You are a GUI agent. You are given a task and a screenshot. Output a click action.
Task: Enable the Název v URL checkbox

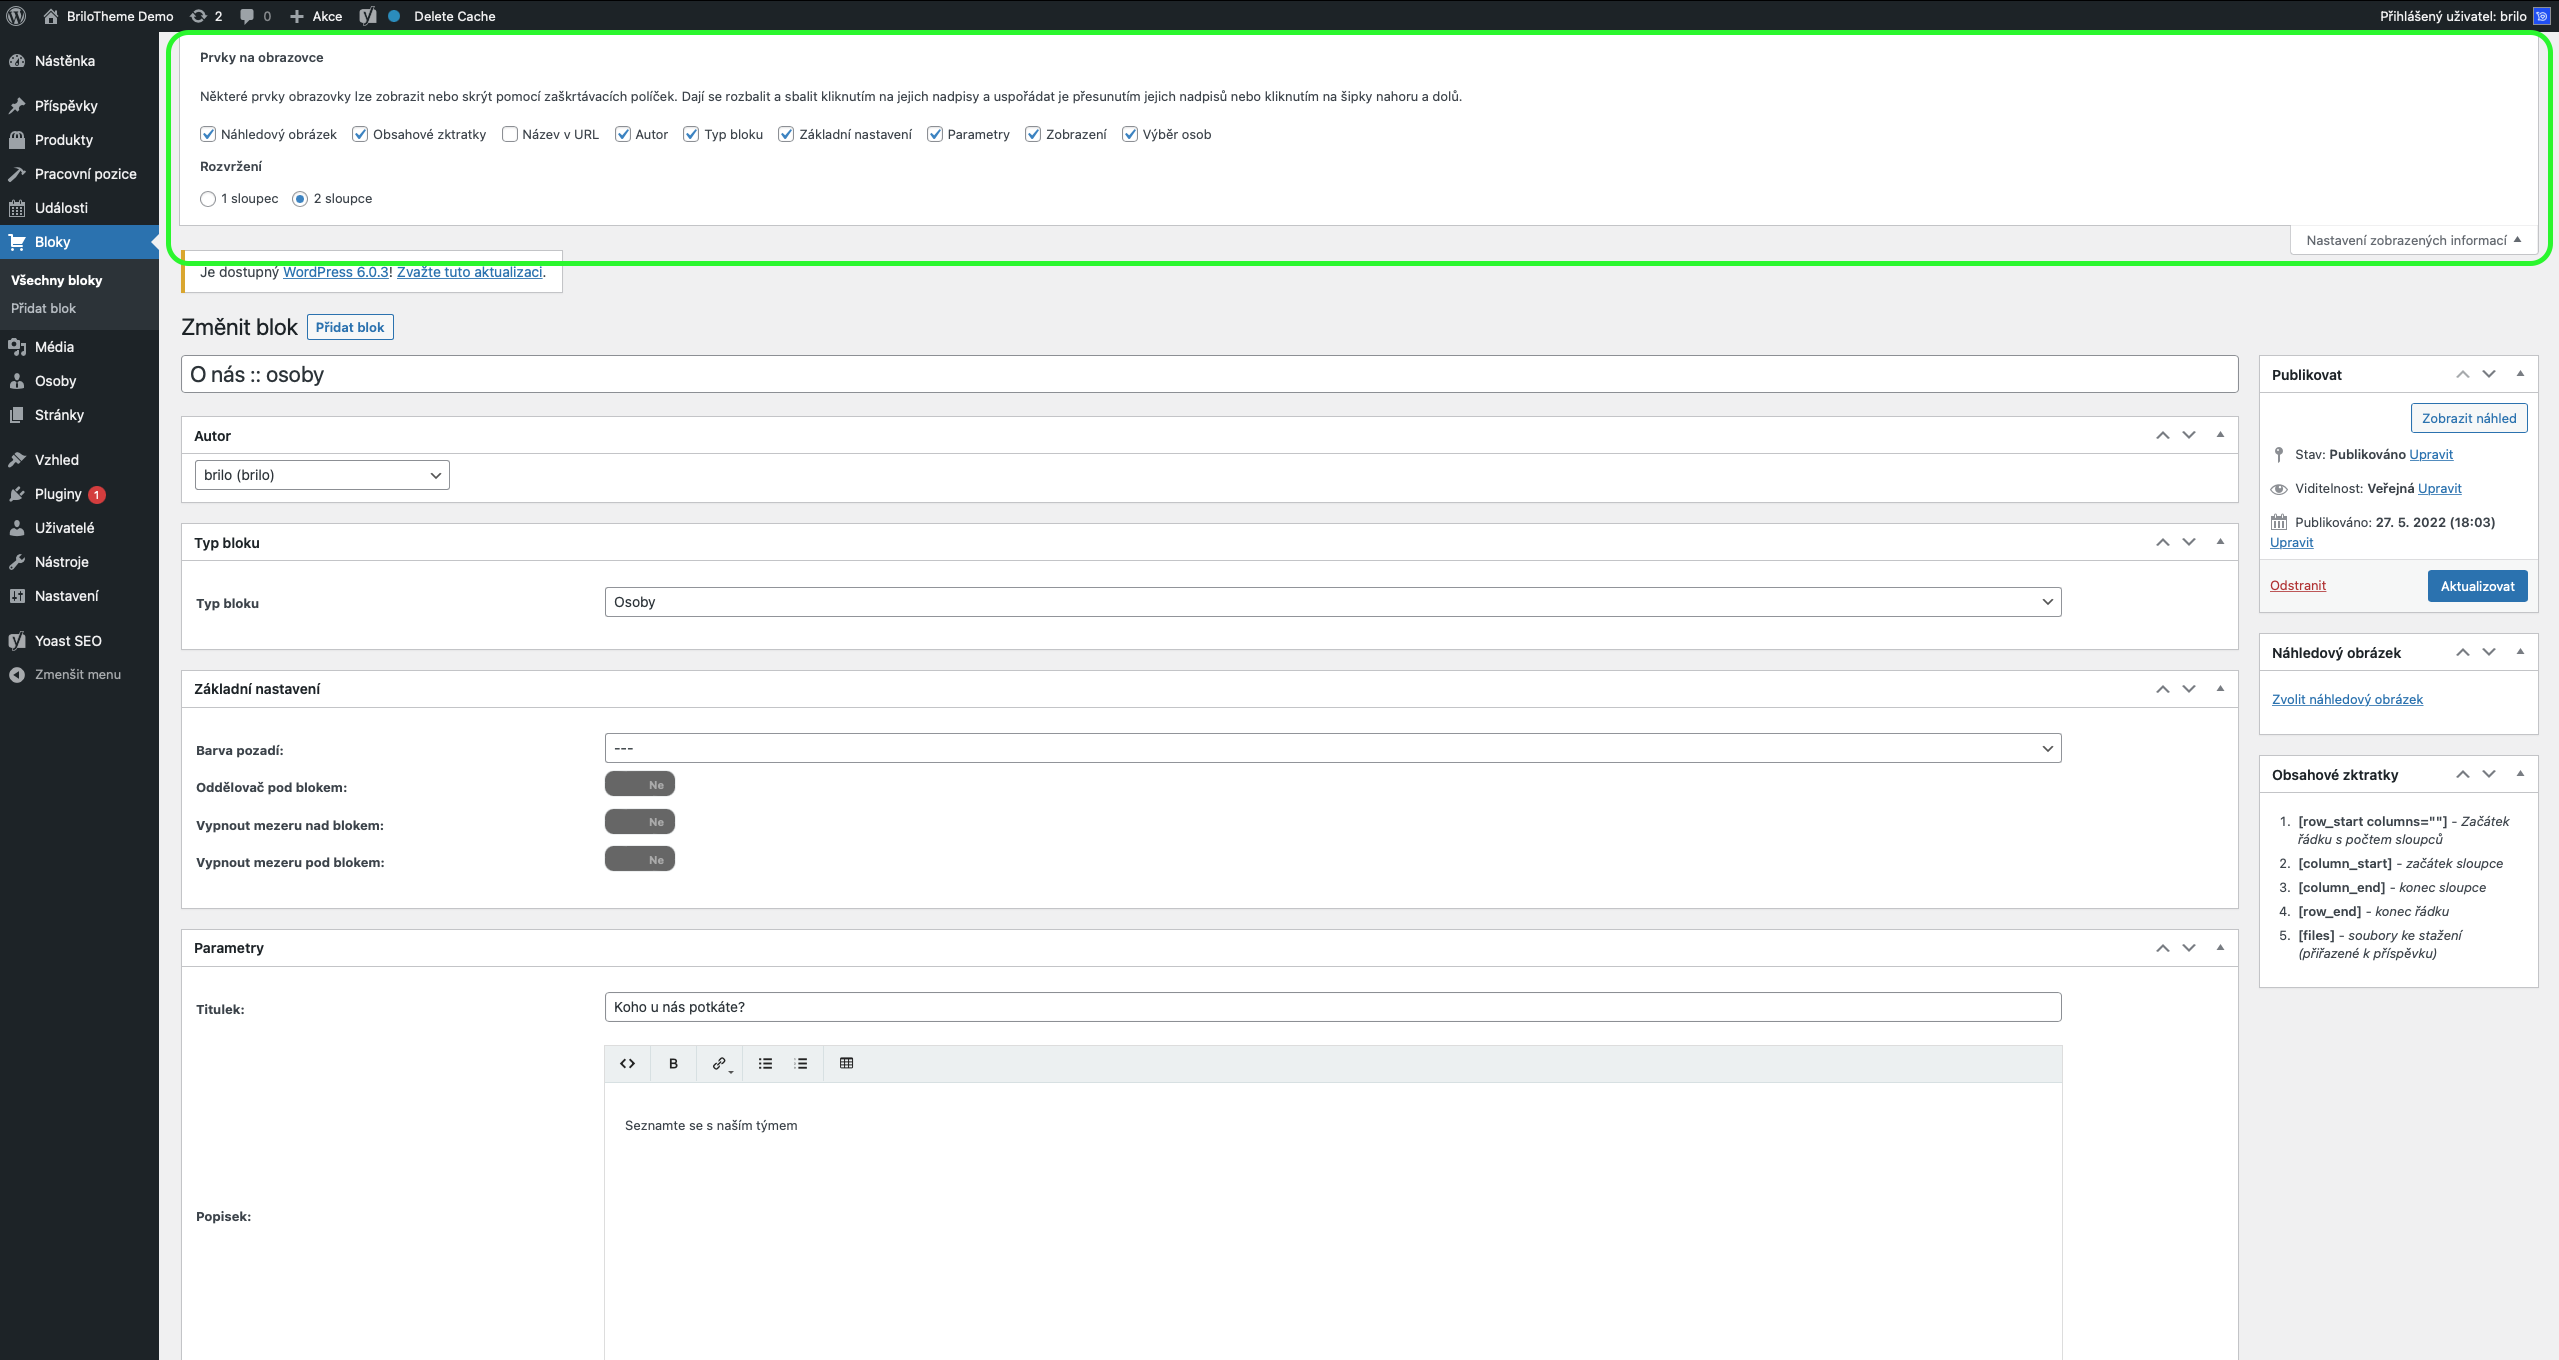point(510,134)
